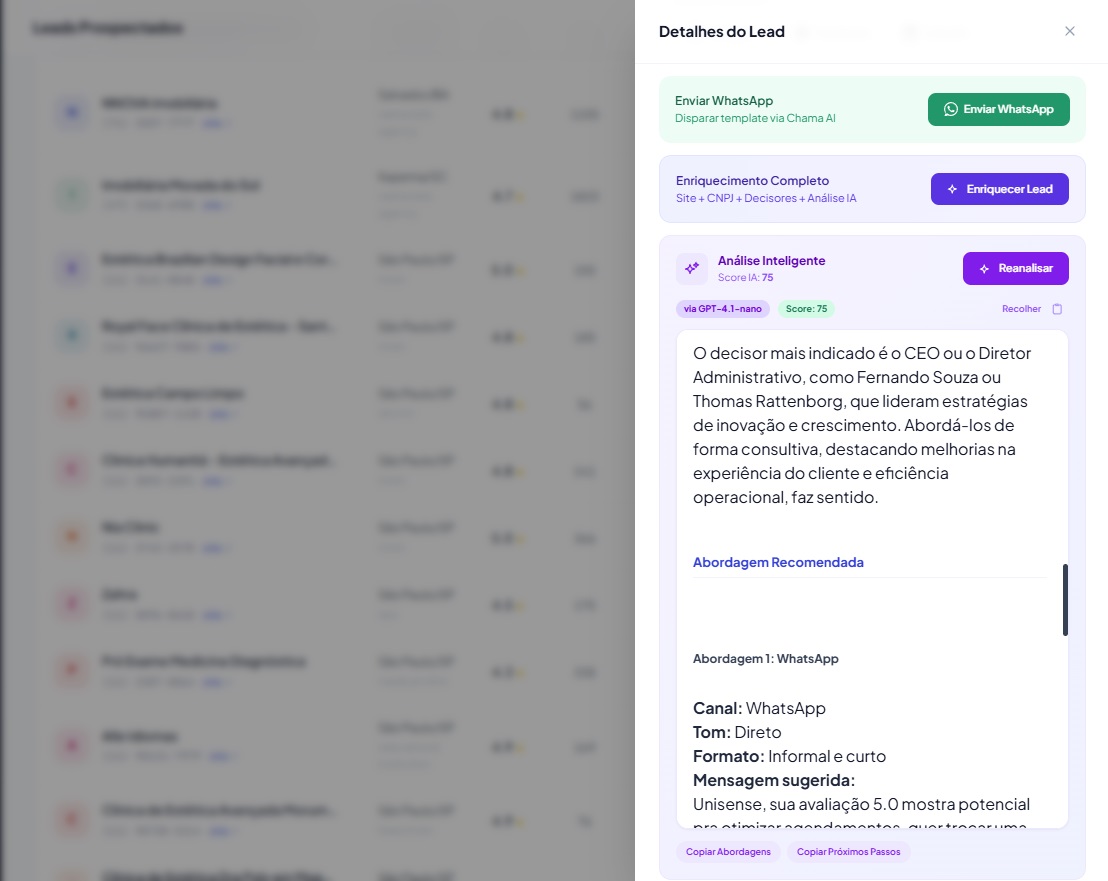Click the WhatsApp logo on the send button
Viewport: 1108px width, 881px height.
pyautogui.click(x=951, y=109)
